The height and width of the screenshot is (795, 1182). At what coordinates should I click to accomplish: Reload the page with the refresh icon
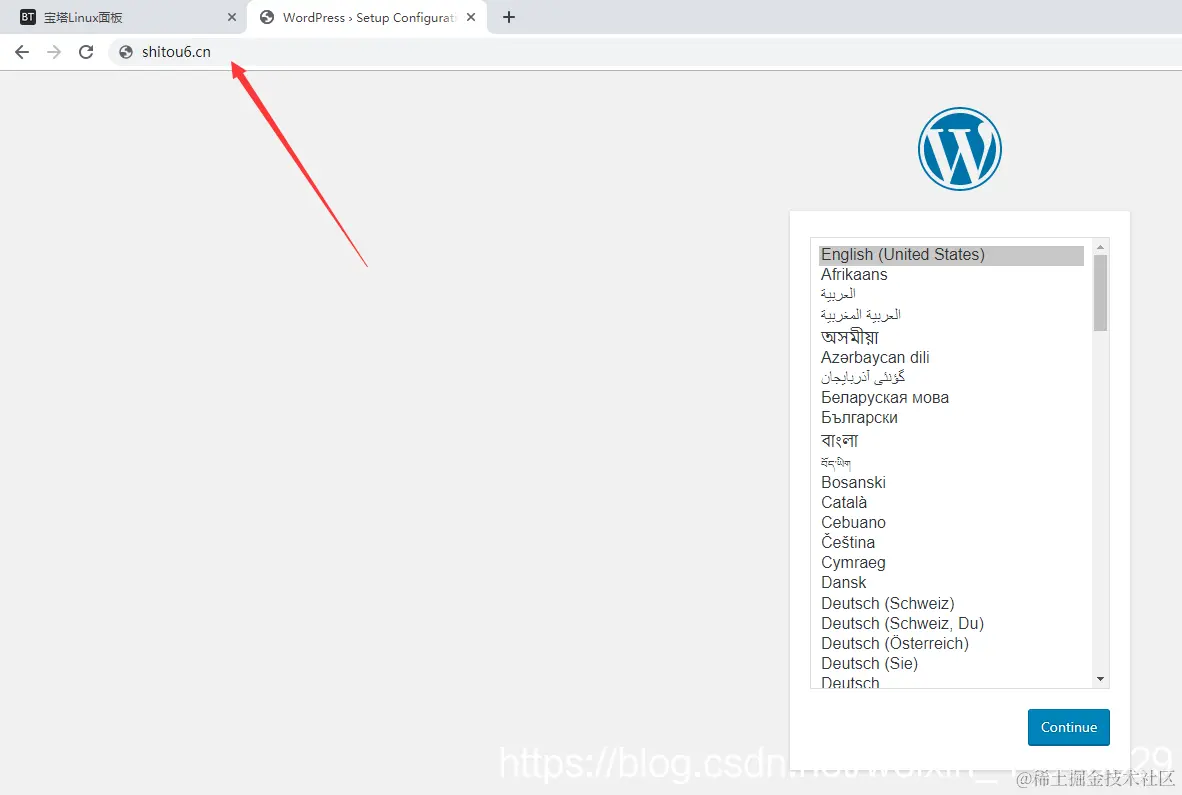(86, 52)
